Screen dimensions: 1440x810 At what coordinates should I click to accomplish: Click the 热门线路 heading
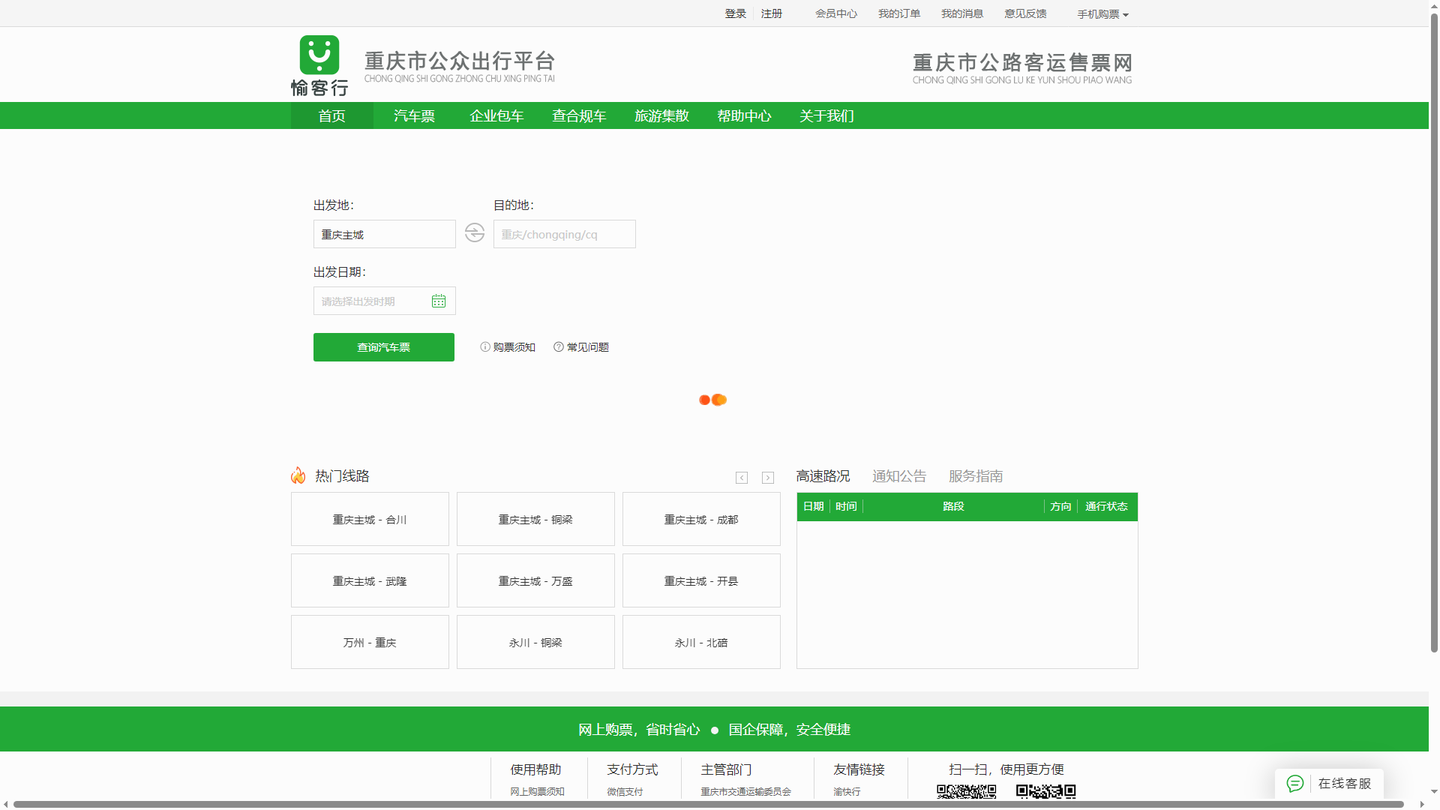[342, 476]
